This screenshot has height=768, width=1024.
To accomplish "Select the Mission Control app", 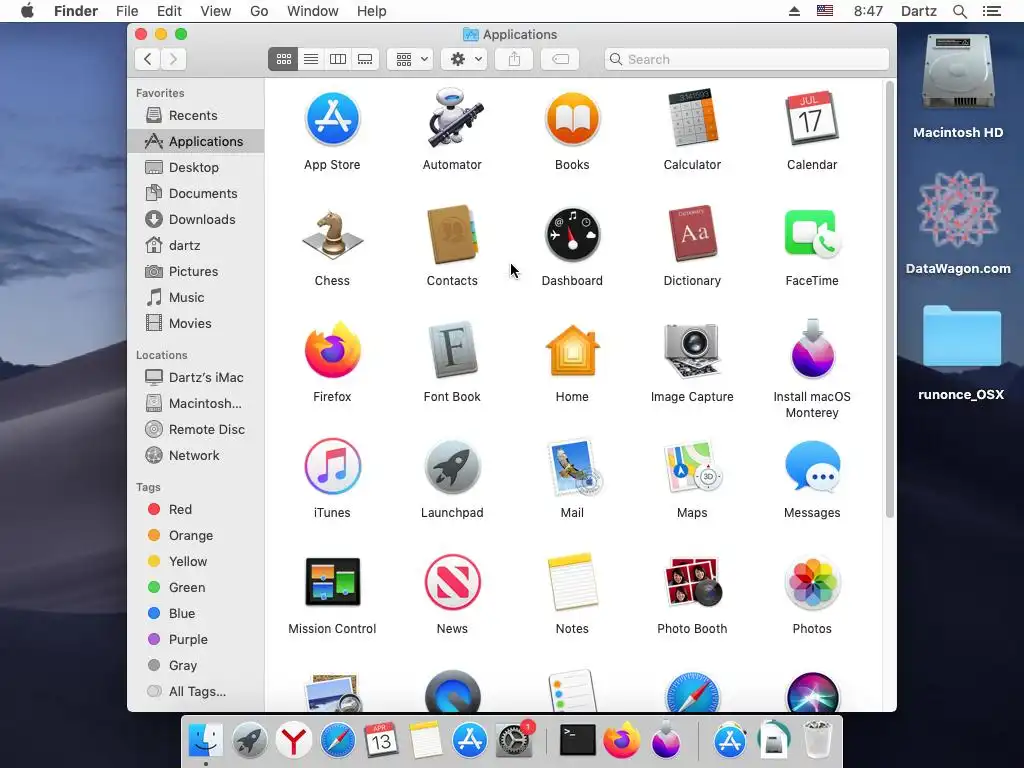I will (x=332, y=583).
